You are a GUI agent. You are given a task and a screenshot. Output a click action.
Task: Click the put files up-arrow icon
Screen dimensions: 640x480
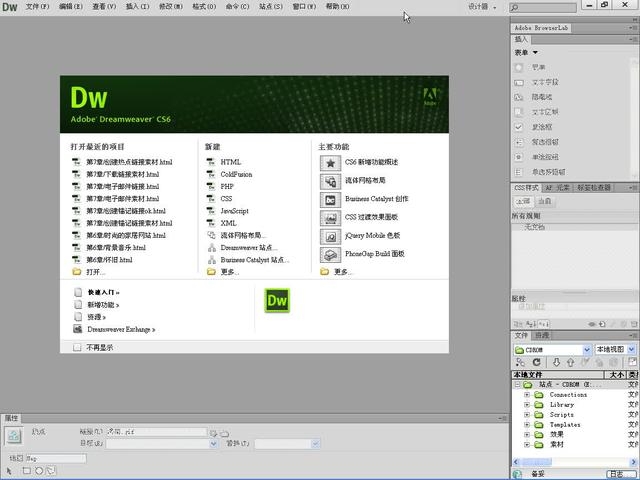570,362
